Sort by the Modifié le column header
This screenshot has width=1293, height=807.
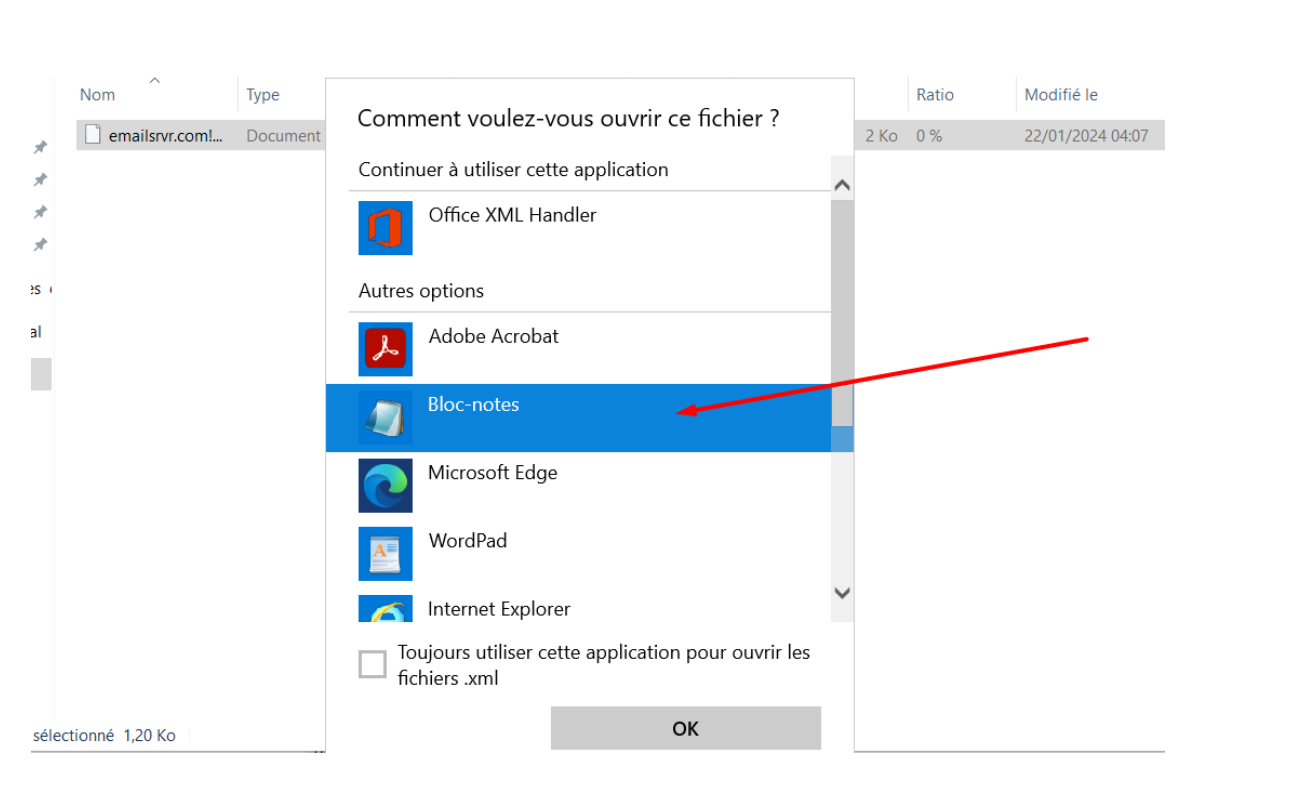1061,95
